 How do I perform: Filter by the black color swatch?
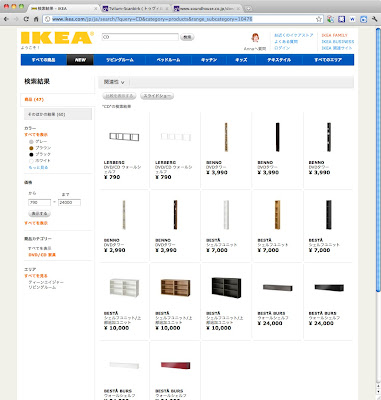tap(31, 155)
